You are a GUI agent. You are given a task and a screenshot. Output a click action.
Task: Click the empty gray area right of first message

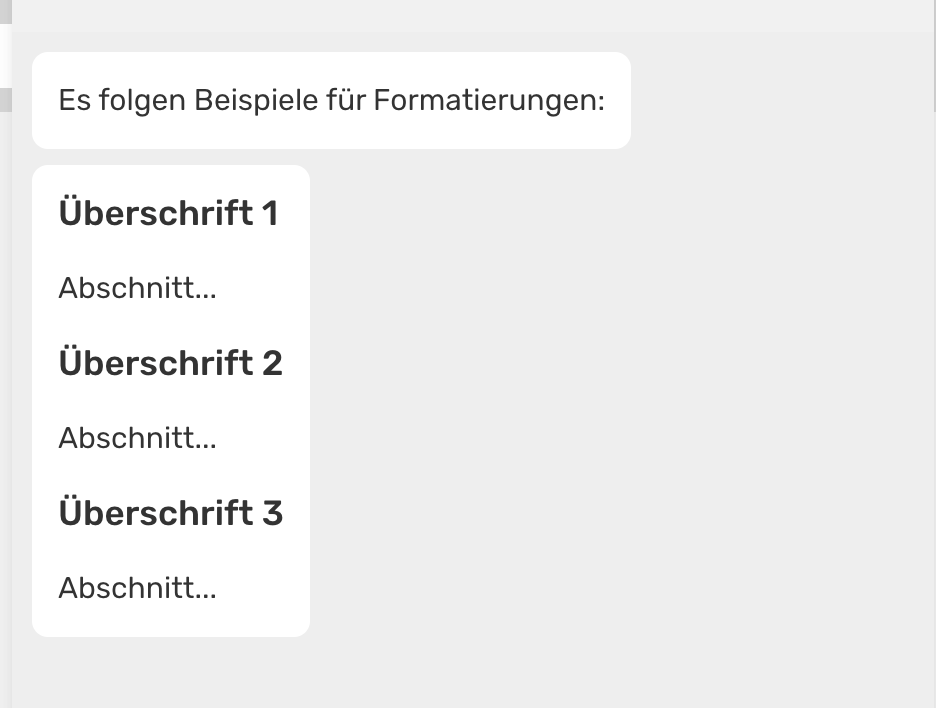(x=780, y=101)
